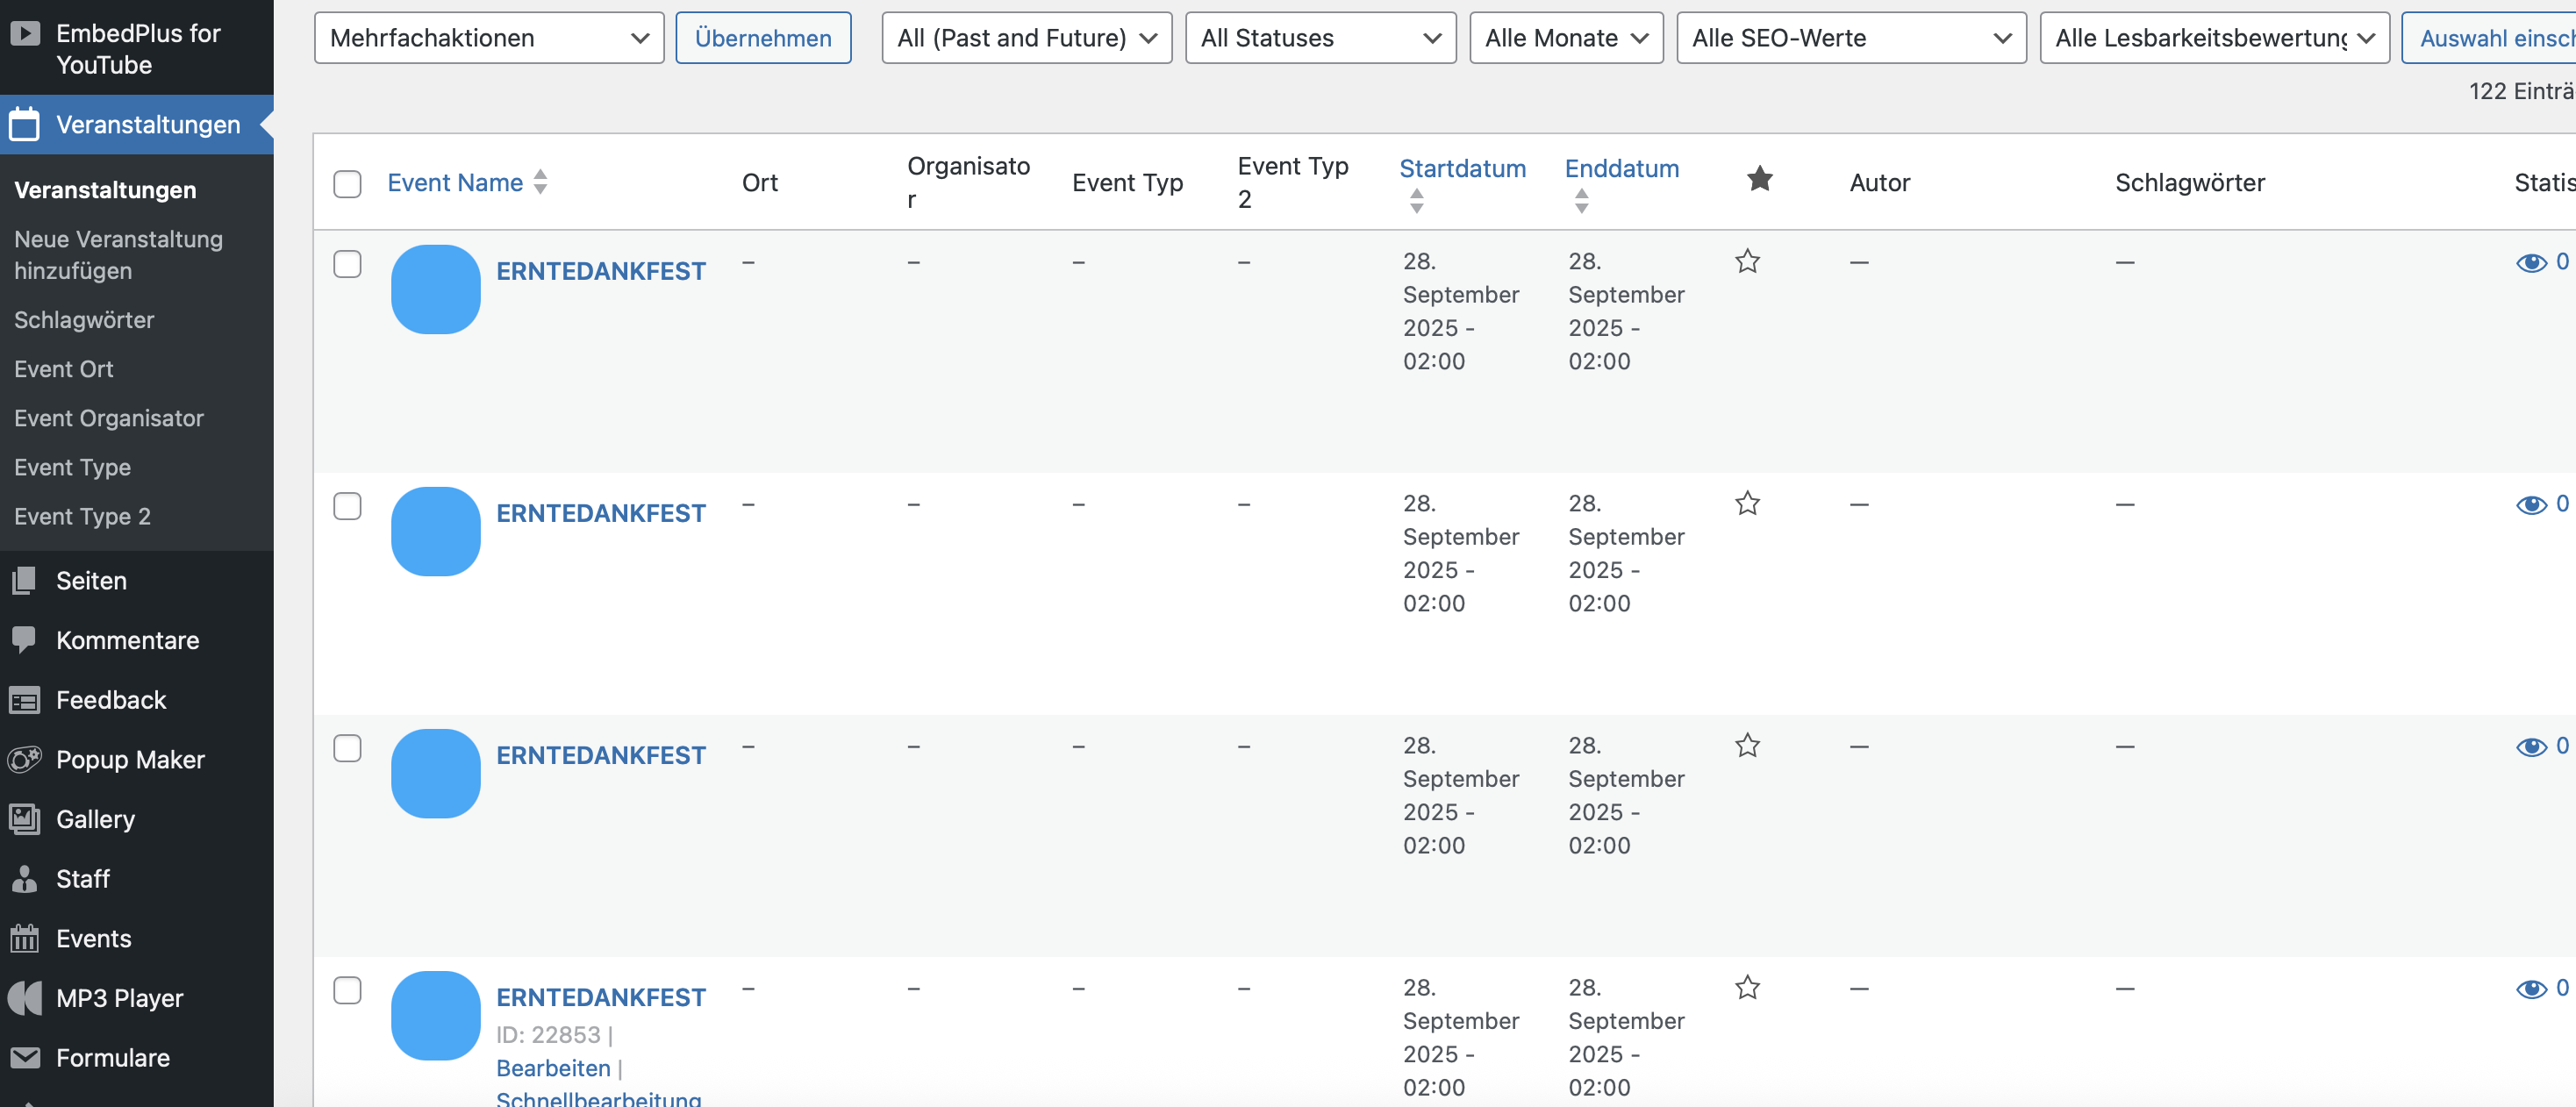
Task: Click the Seiten pages icon
Action: (25, 581)
